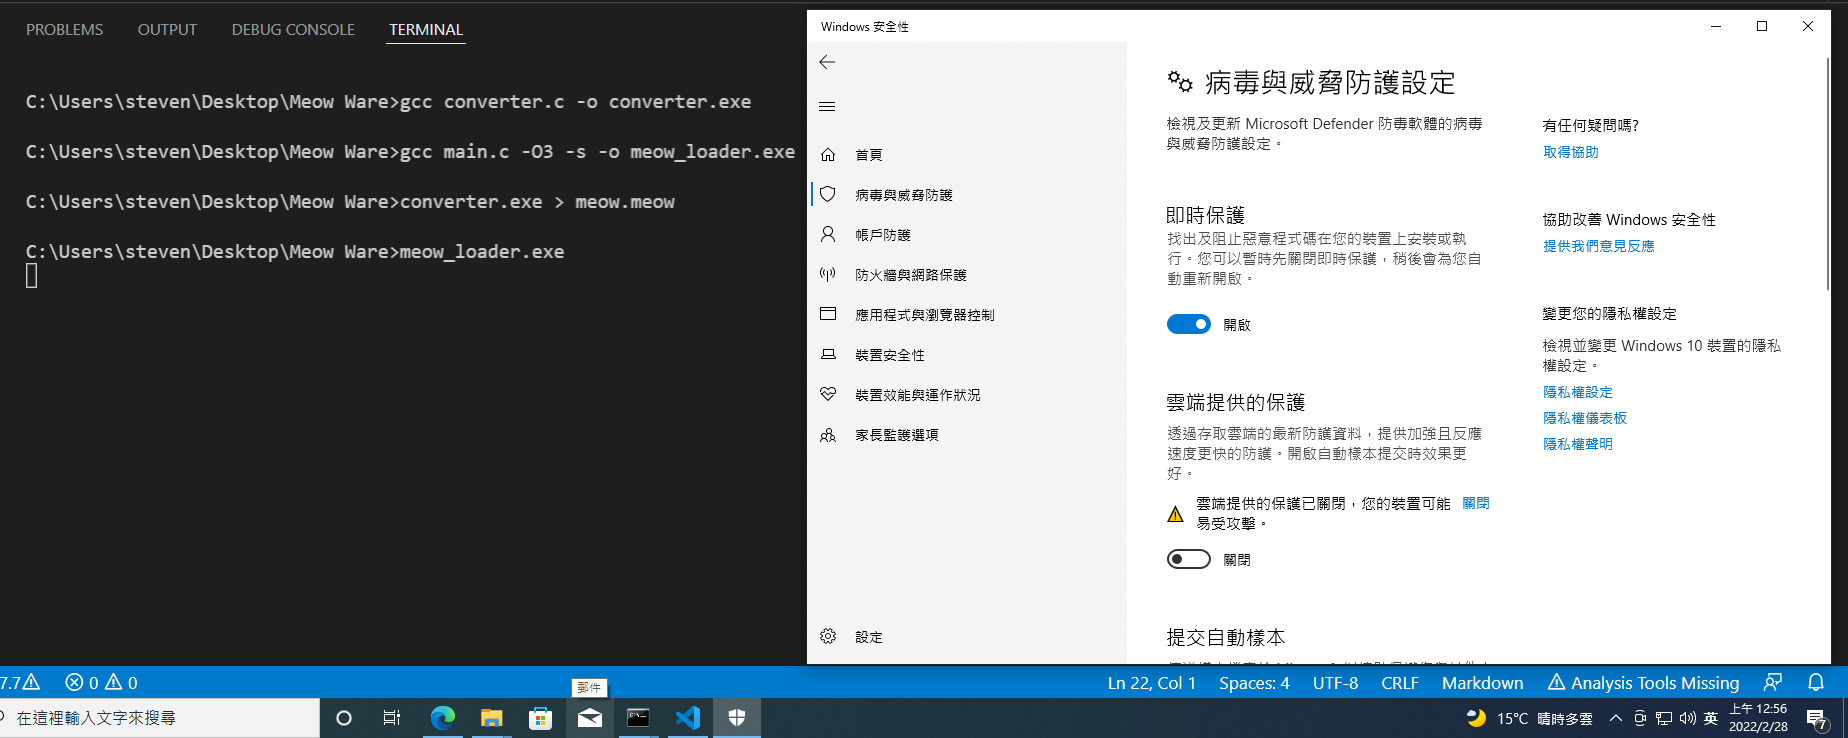Click CRLF line ending selector
This screenshot has width=1848, height=738.
(1400, 683)
